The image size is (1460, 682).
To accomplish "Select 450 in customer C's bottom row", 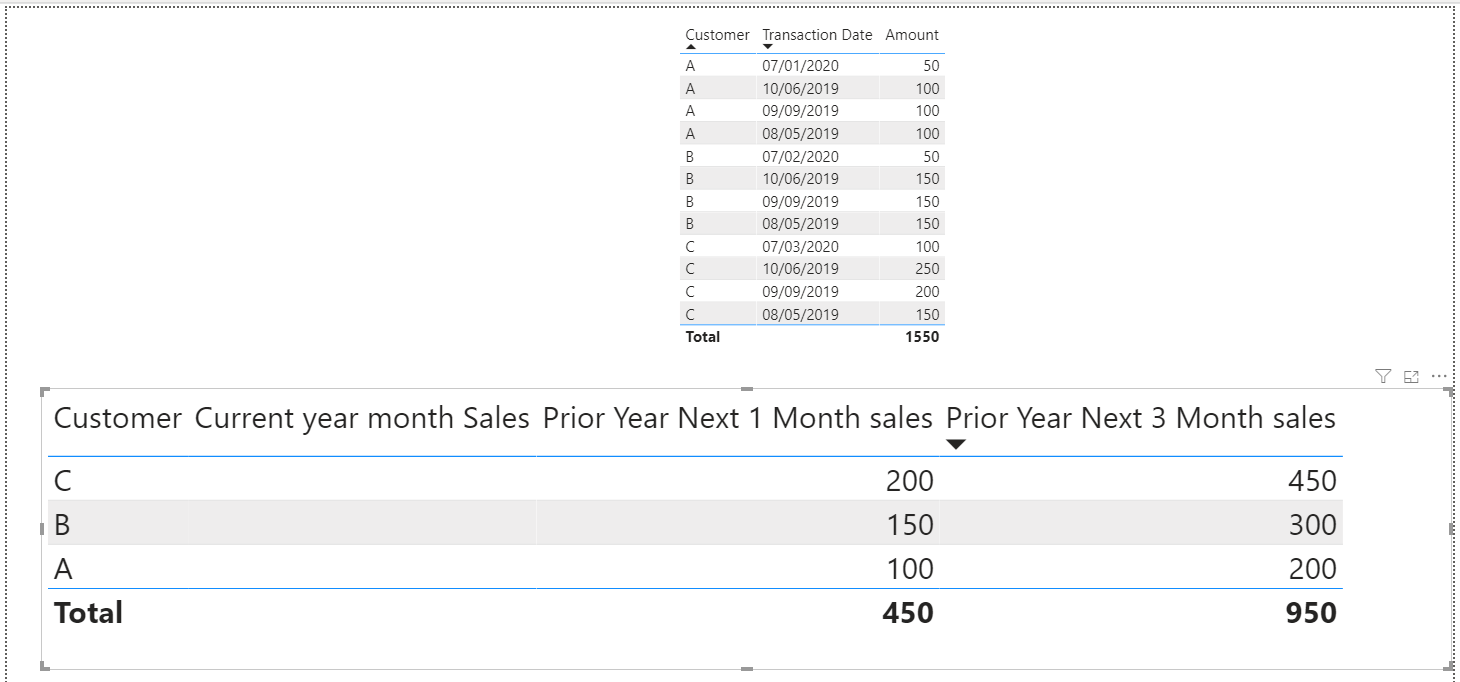I will (x=1312, y=481).
